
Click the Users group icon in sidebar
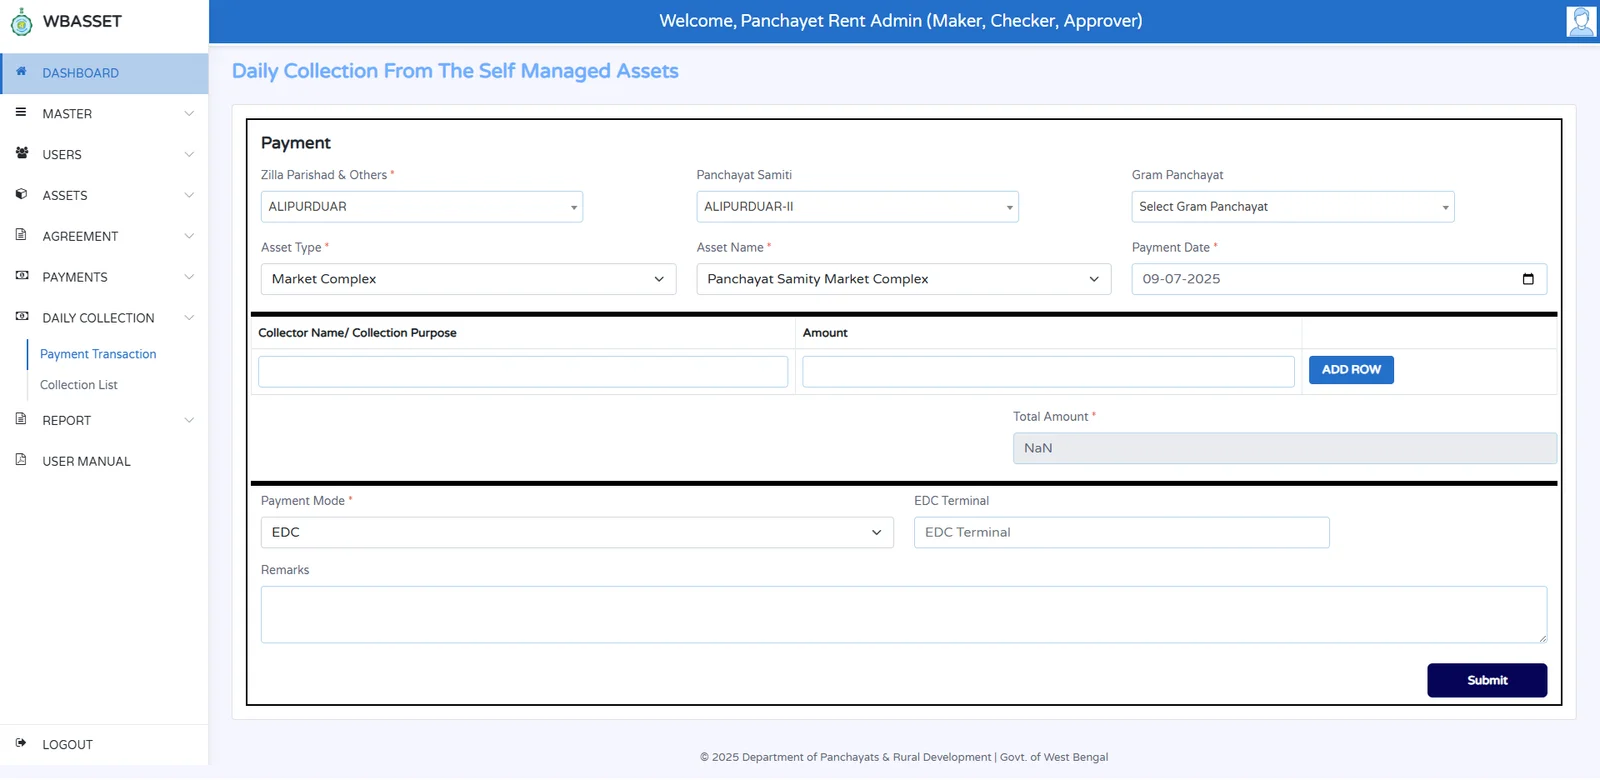(x=21, y=154)
